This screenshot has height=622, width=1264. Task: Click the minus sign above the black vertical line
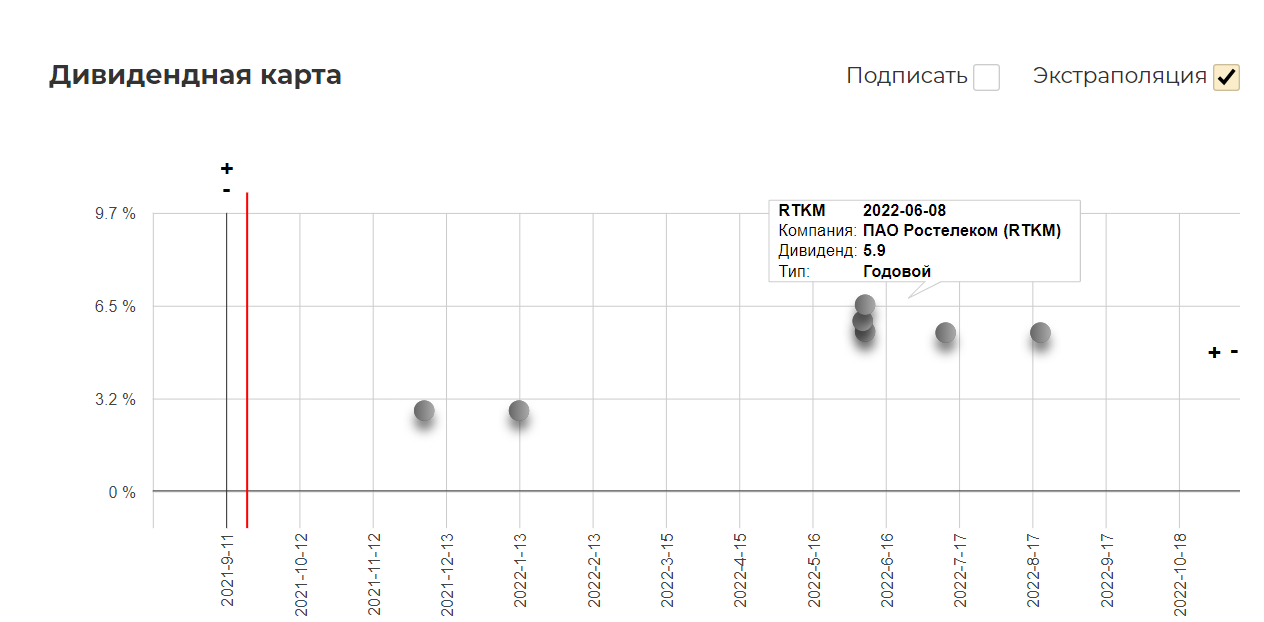tap(227, 190)
